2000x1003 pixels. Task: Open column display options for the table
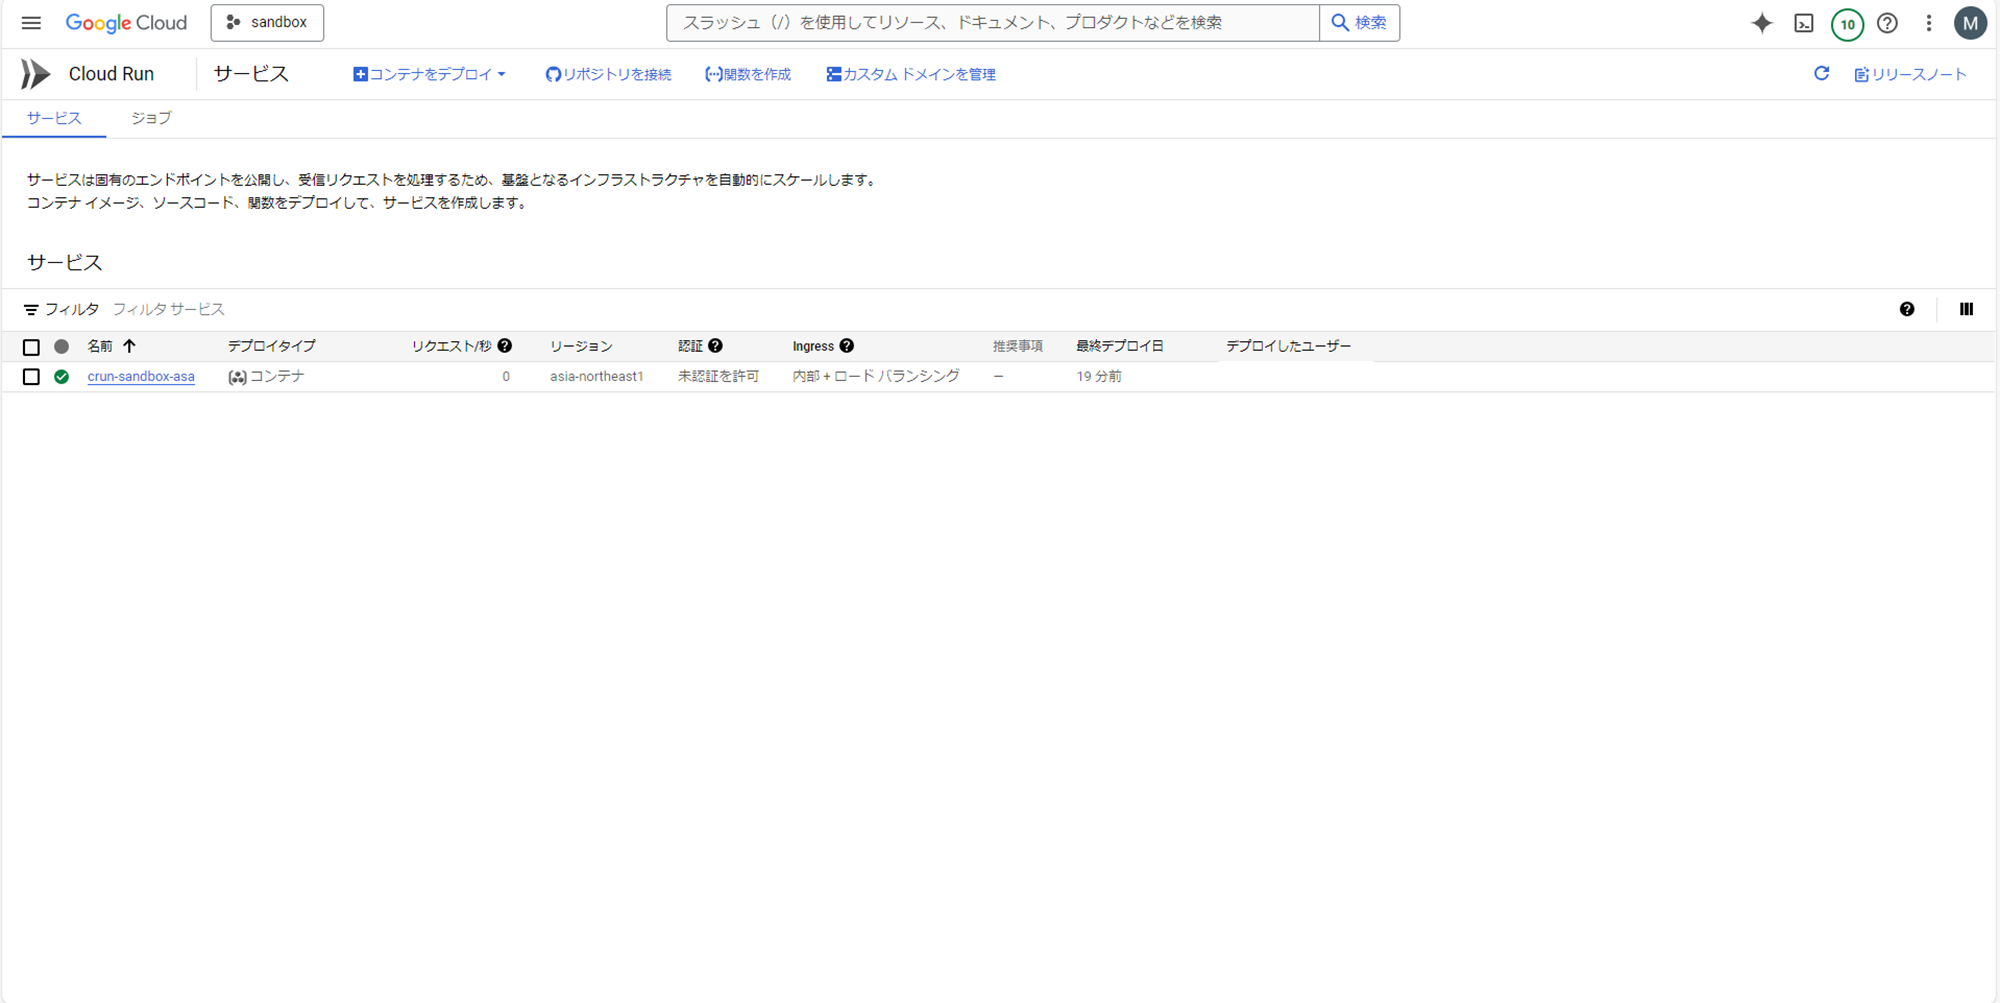1966,309
